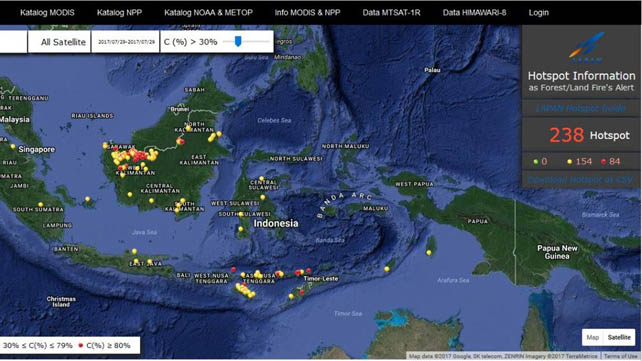This screenshot has width=642, height=361.
Task: Click the Download Hotspot as CSV link
Action: (x=580, y=180)
